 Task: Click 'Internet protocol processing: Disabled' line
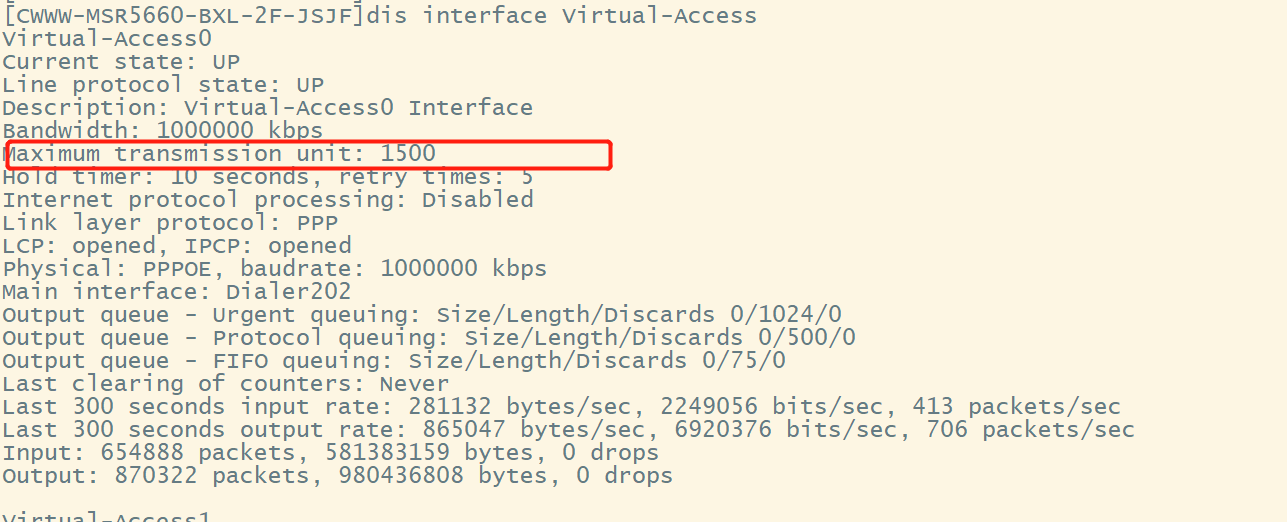pyautogui.click(x=267, y=200)
